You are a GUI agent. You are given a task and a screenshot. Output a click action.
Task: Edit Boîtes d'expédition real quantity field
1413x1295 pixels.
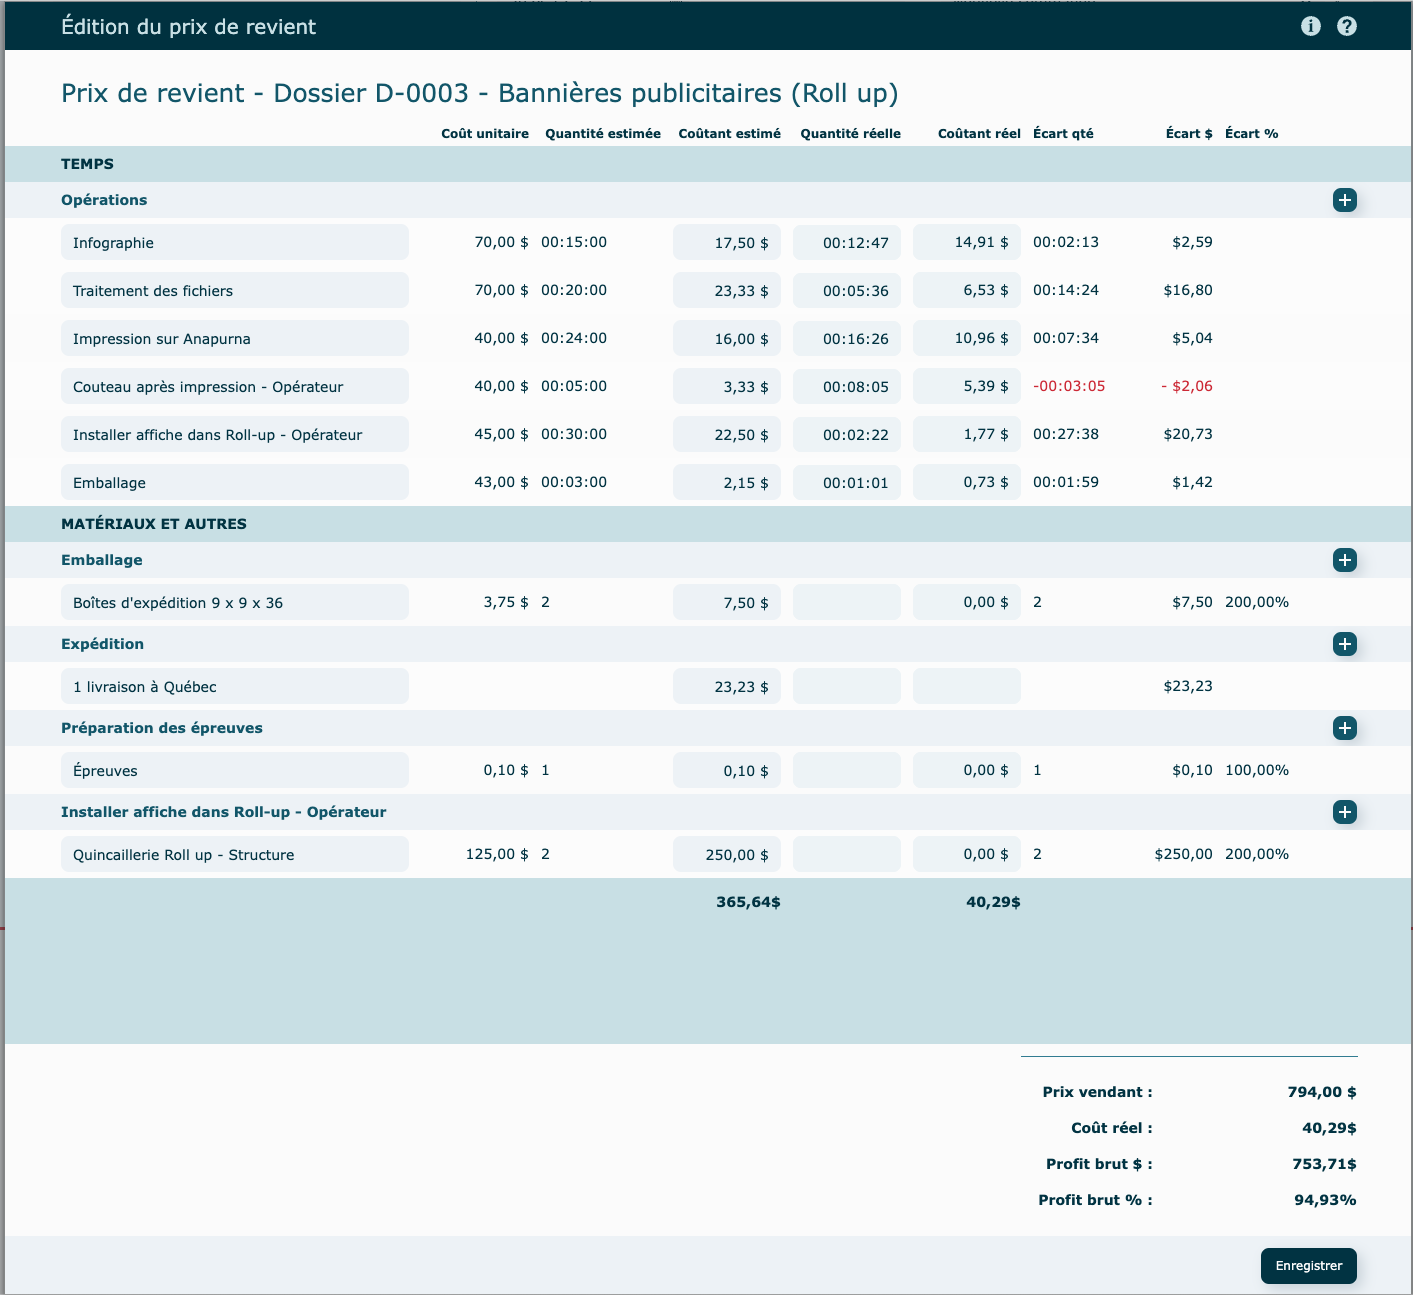coord(846,602)
